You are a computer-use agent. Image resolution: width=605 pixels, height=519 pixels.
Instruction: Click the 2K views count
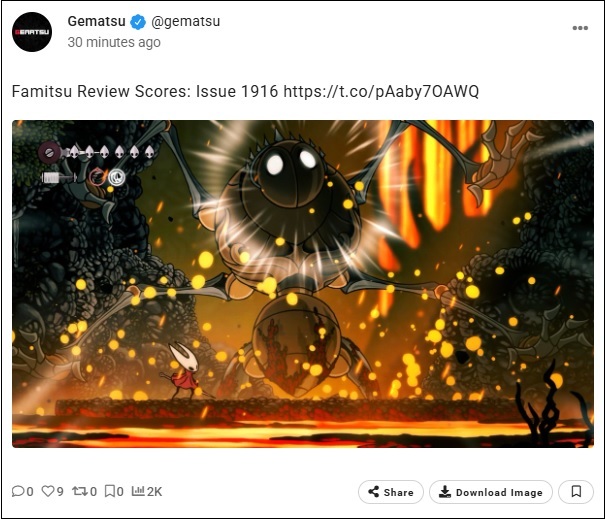point(154,492)
